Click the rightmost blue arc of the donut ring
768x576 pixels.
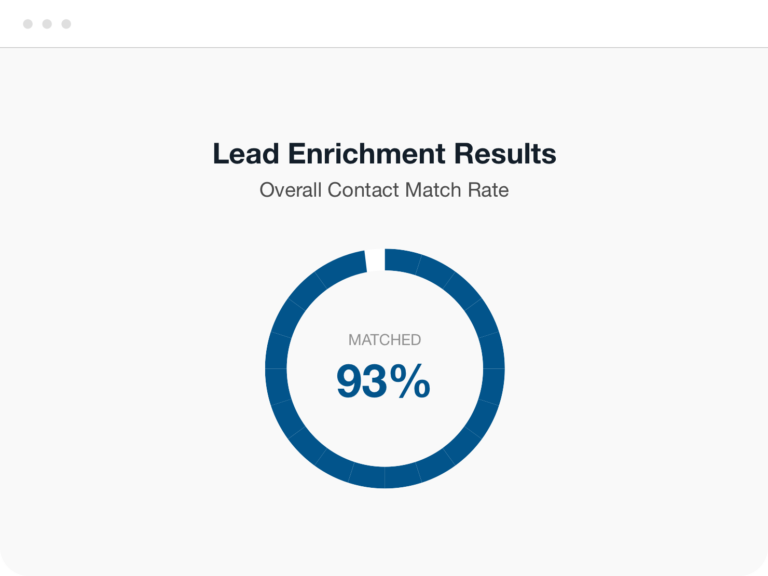(493, 368)
